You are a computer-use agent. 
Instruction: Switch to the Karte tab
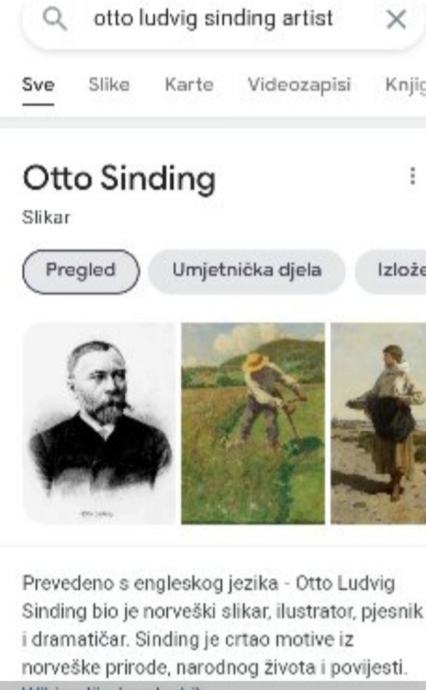(x=189, y=84)
